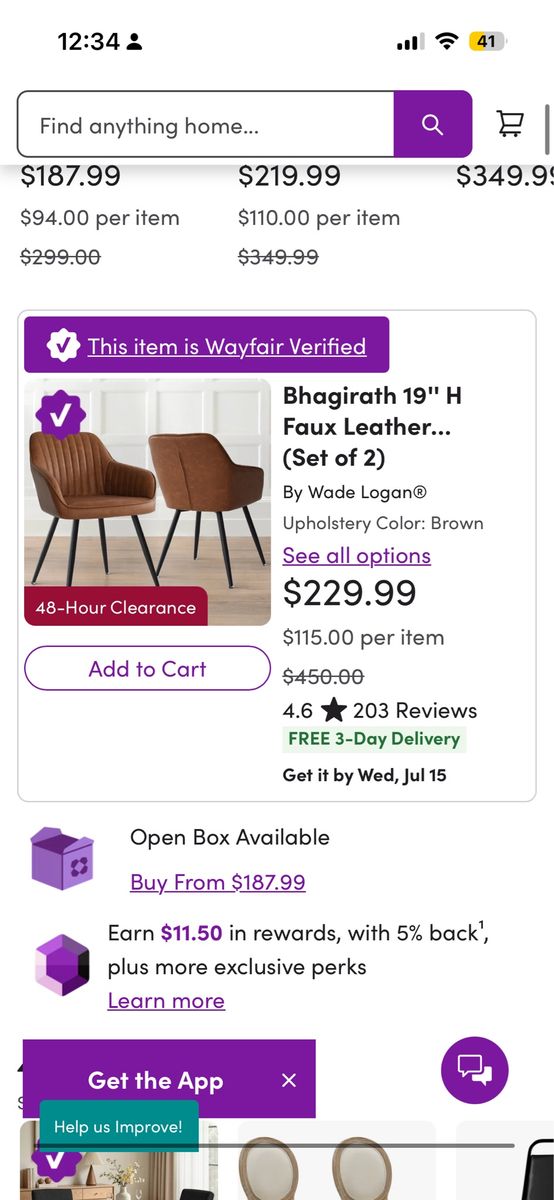Open the brown faux leather chairs image

(147, 502)
